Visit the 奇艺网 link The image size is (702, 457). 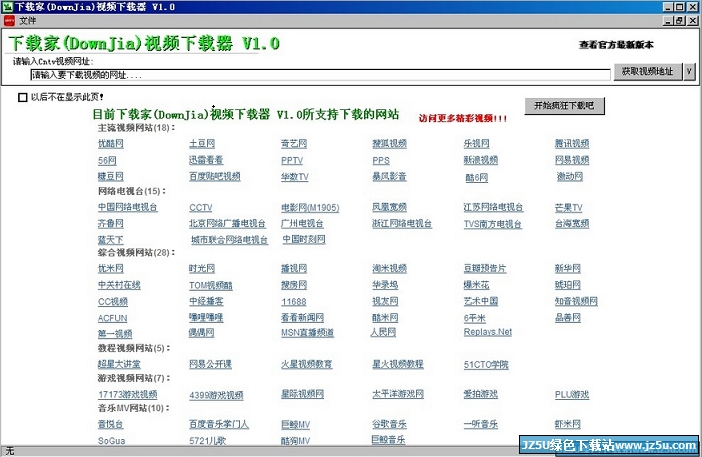click(x=294, y=144)
